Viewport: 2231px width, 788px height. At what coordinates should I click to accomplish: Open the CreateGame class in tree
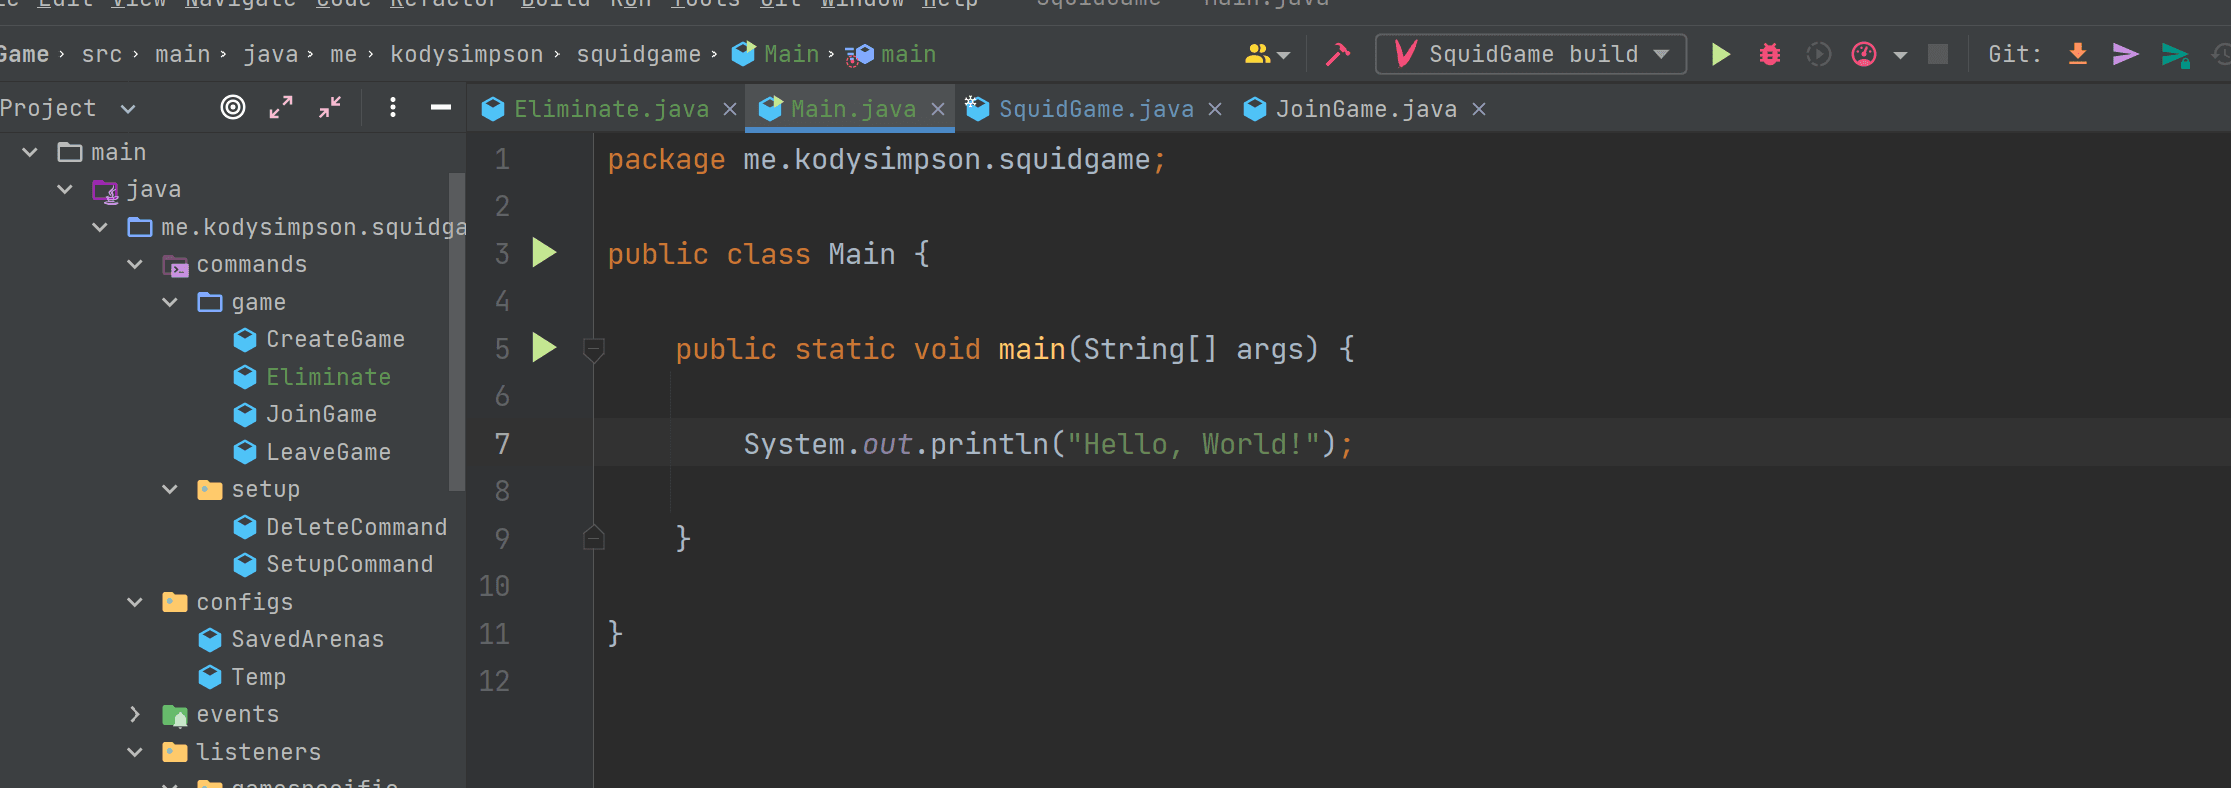pos(335,340)
